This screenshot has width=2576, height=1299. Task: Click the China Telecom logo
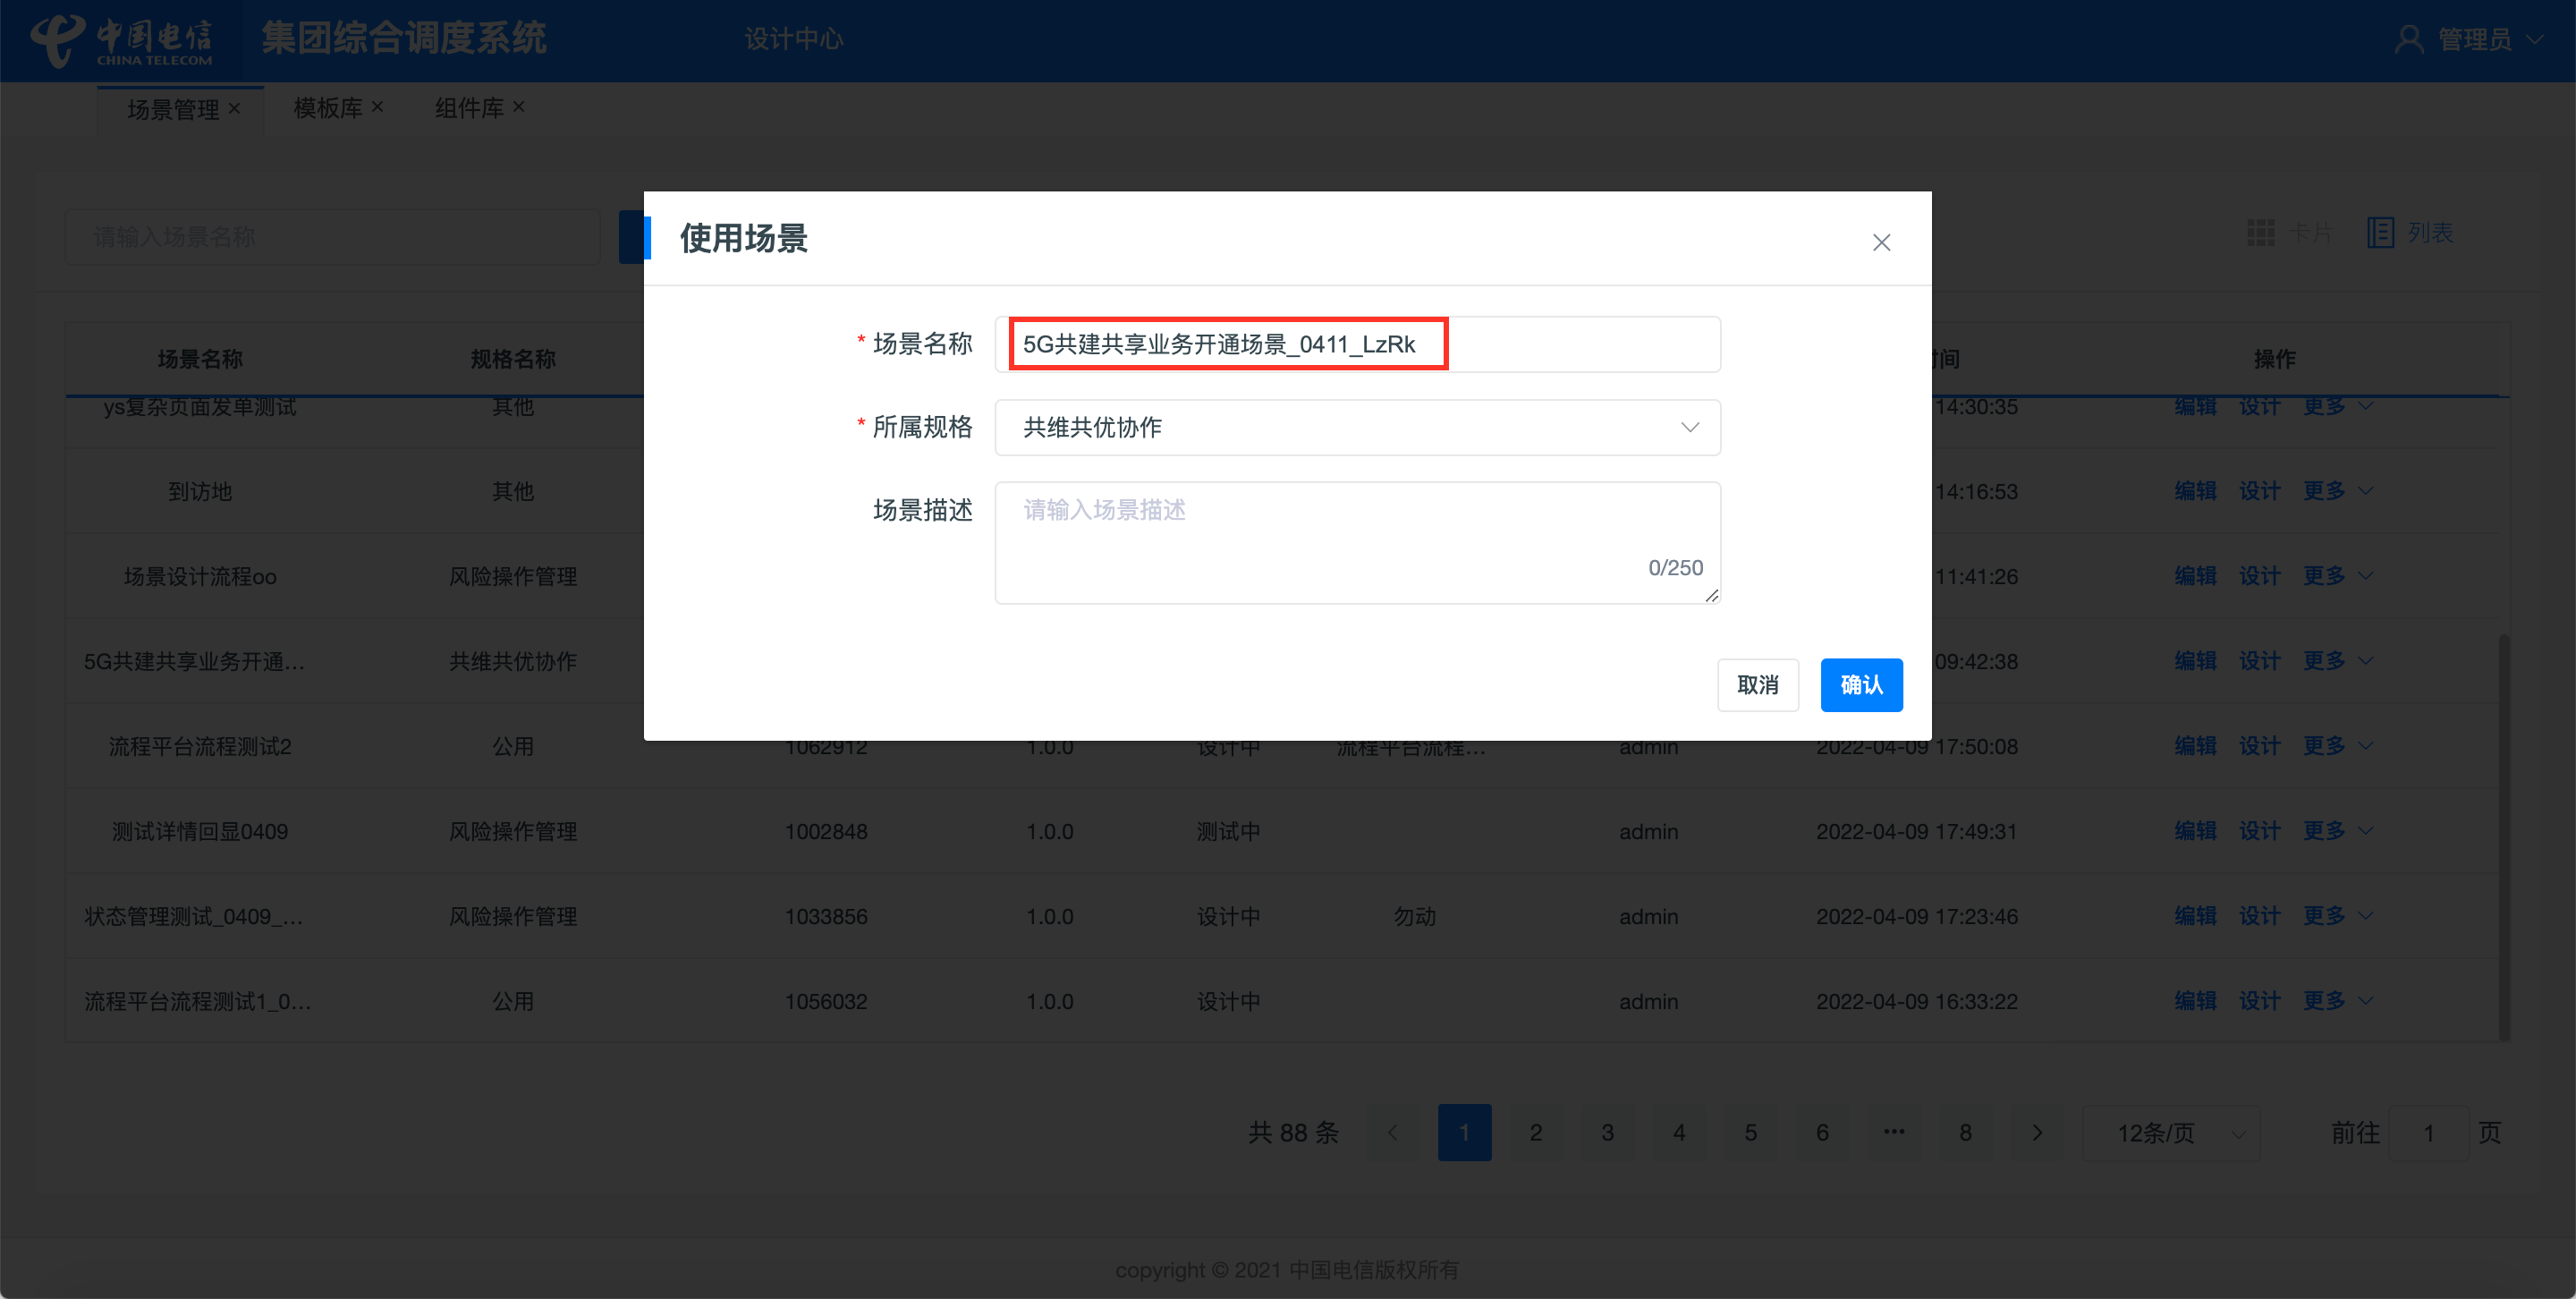coord(121,40)
